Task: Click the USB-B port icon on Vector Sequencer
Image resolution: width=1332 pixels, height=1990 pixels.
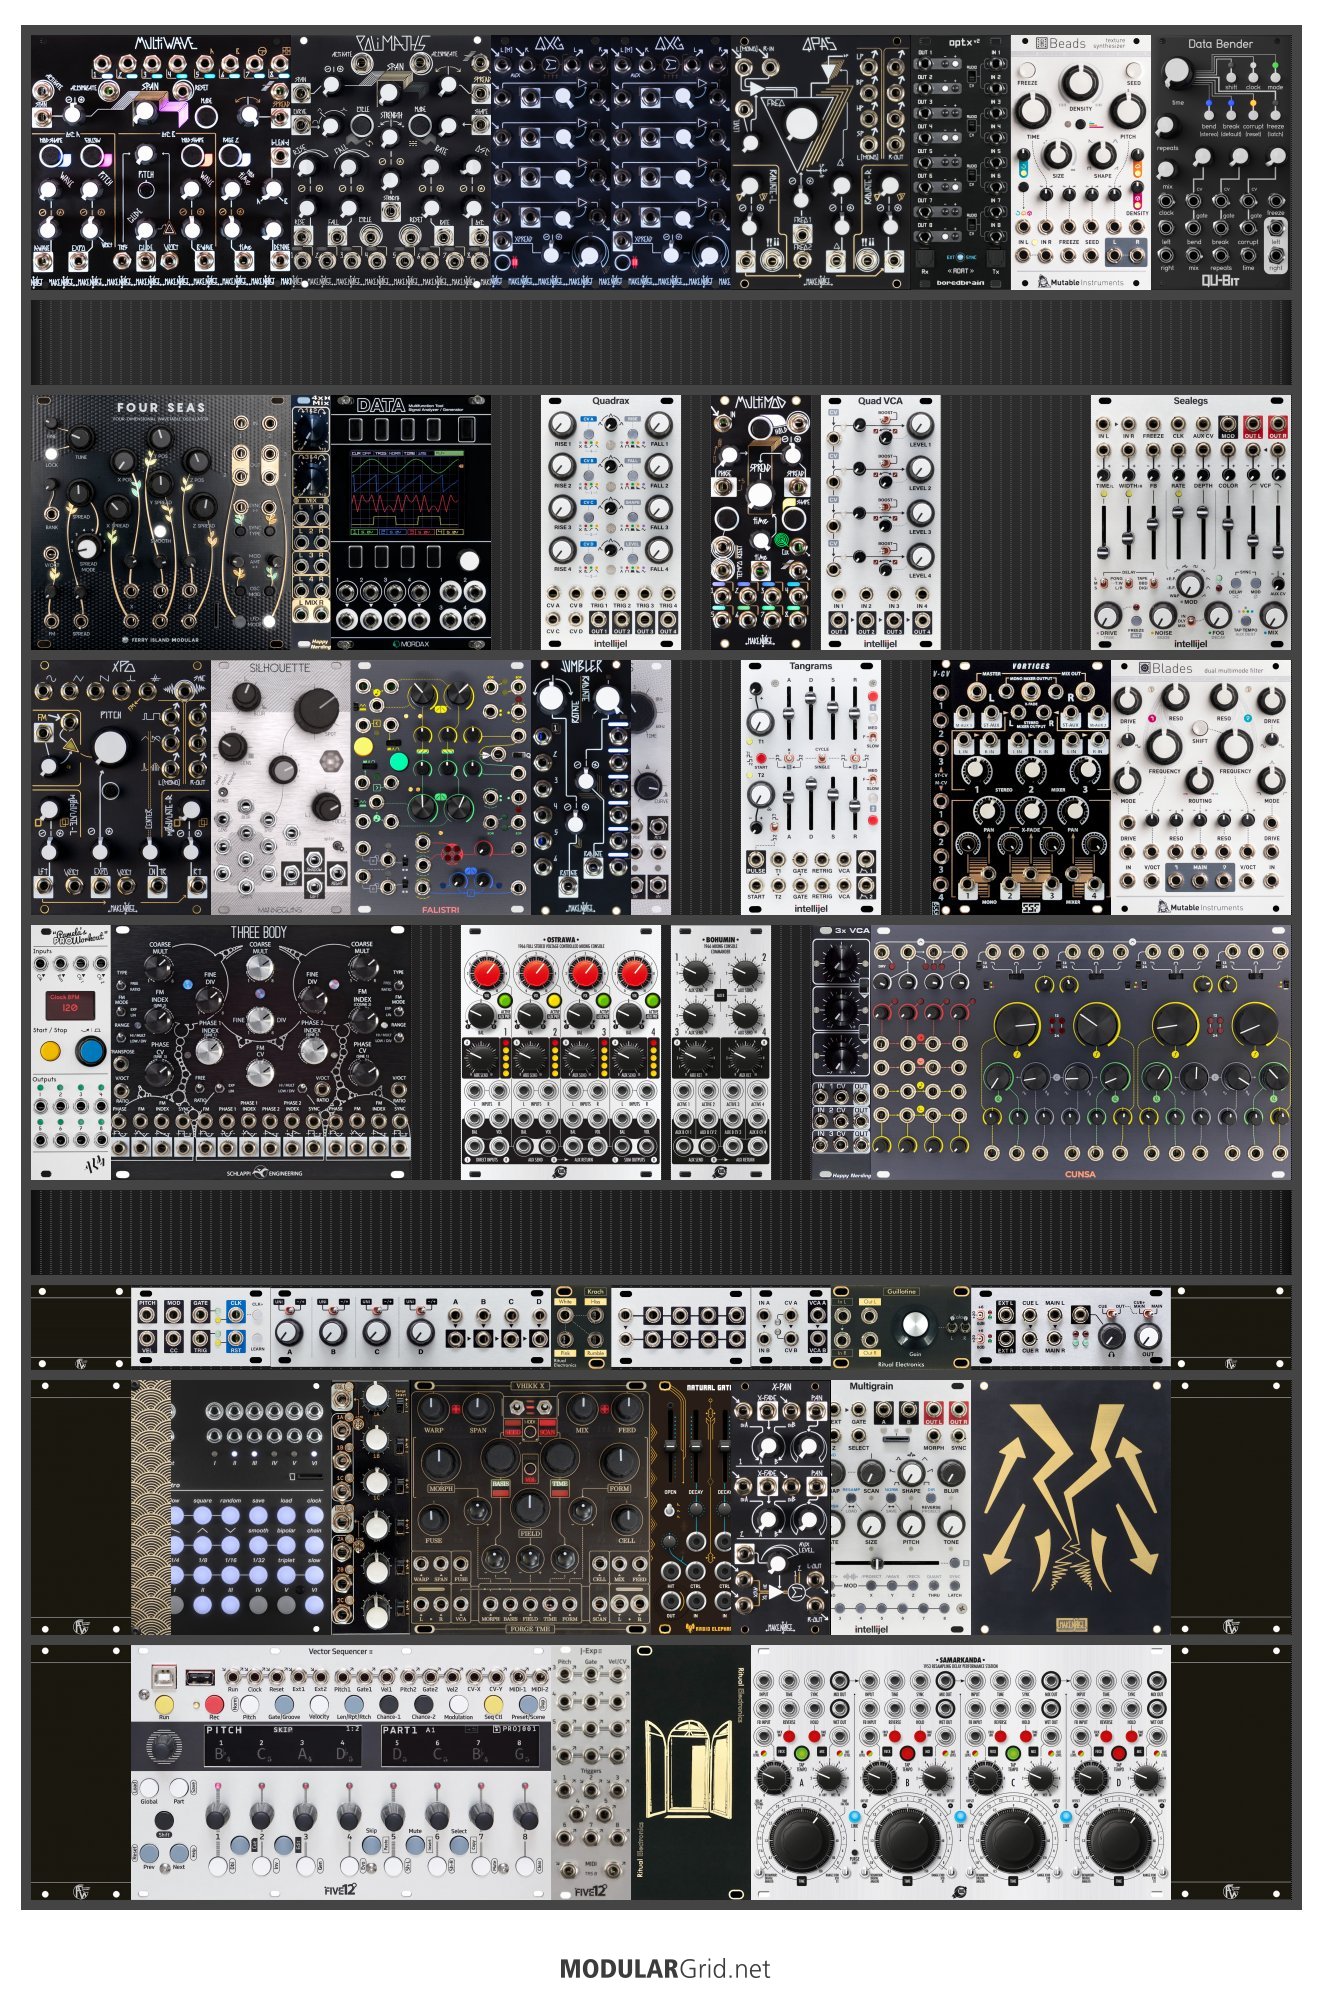Action: 163,1676
